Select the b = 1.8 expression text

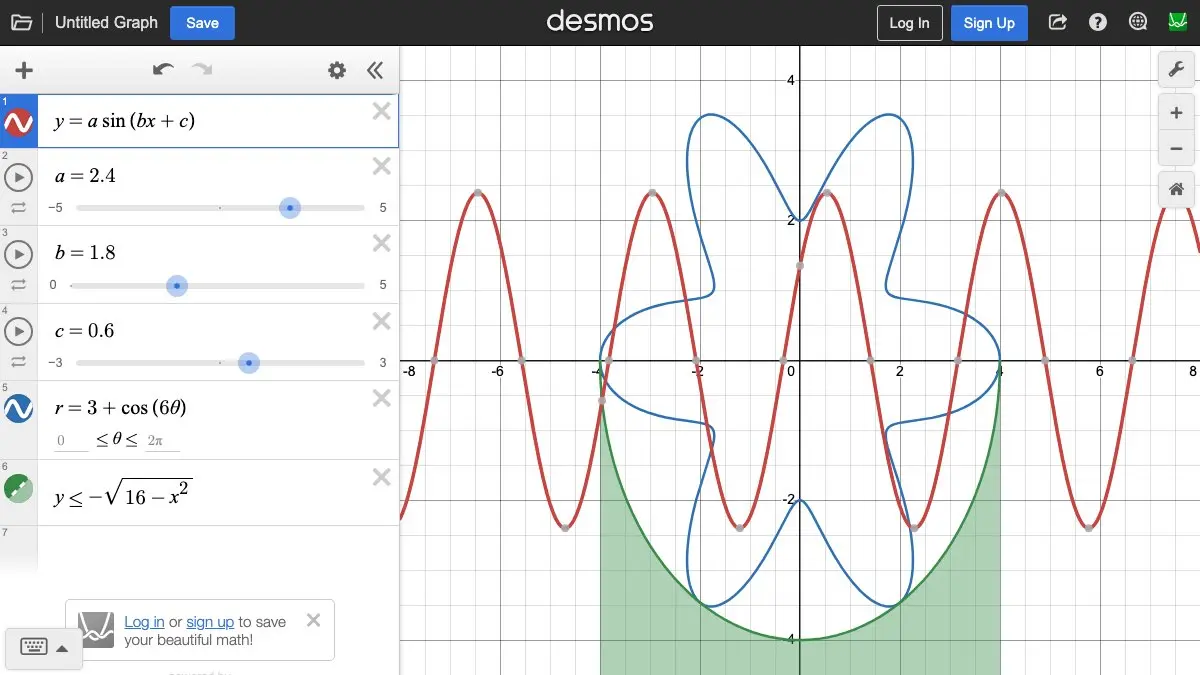tap(85, 253)
